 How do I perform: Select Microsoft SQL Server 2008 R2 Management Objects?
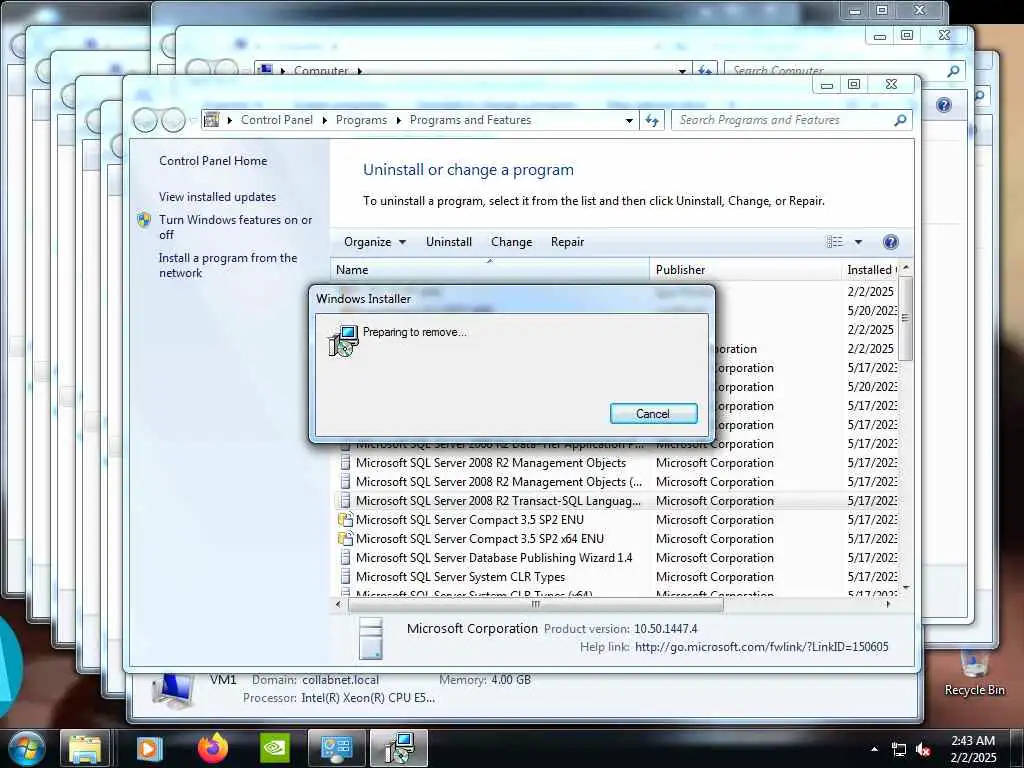pos(491,463)
